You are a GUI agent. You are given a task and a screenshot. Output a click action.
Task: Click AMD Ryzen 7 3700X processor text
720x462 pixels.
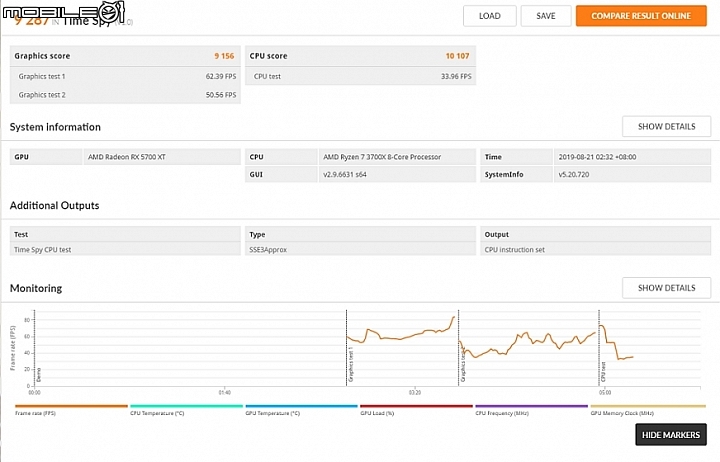pyautogui.click(x=382, y=157)
